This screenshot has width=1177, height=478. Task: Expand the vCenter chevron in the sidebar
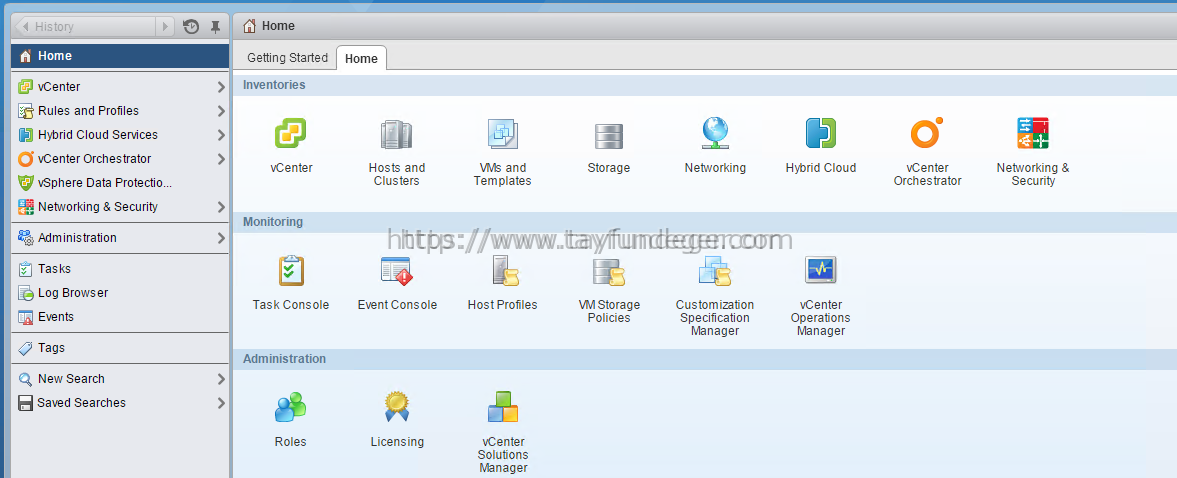221,87
